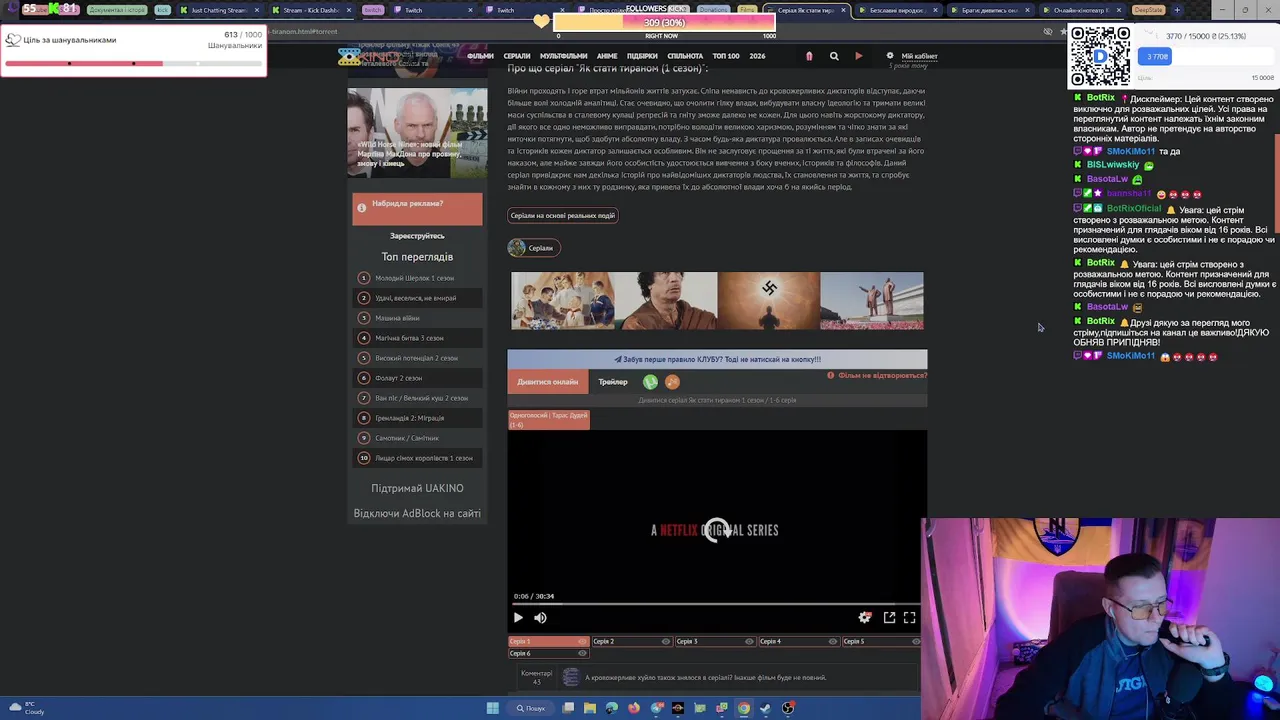Mute the video player volume

tap(540, 618)
